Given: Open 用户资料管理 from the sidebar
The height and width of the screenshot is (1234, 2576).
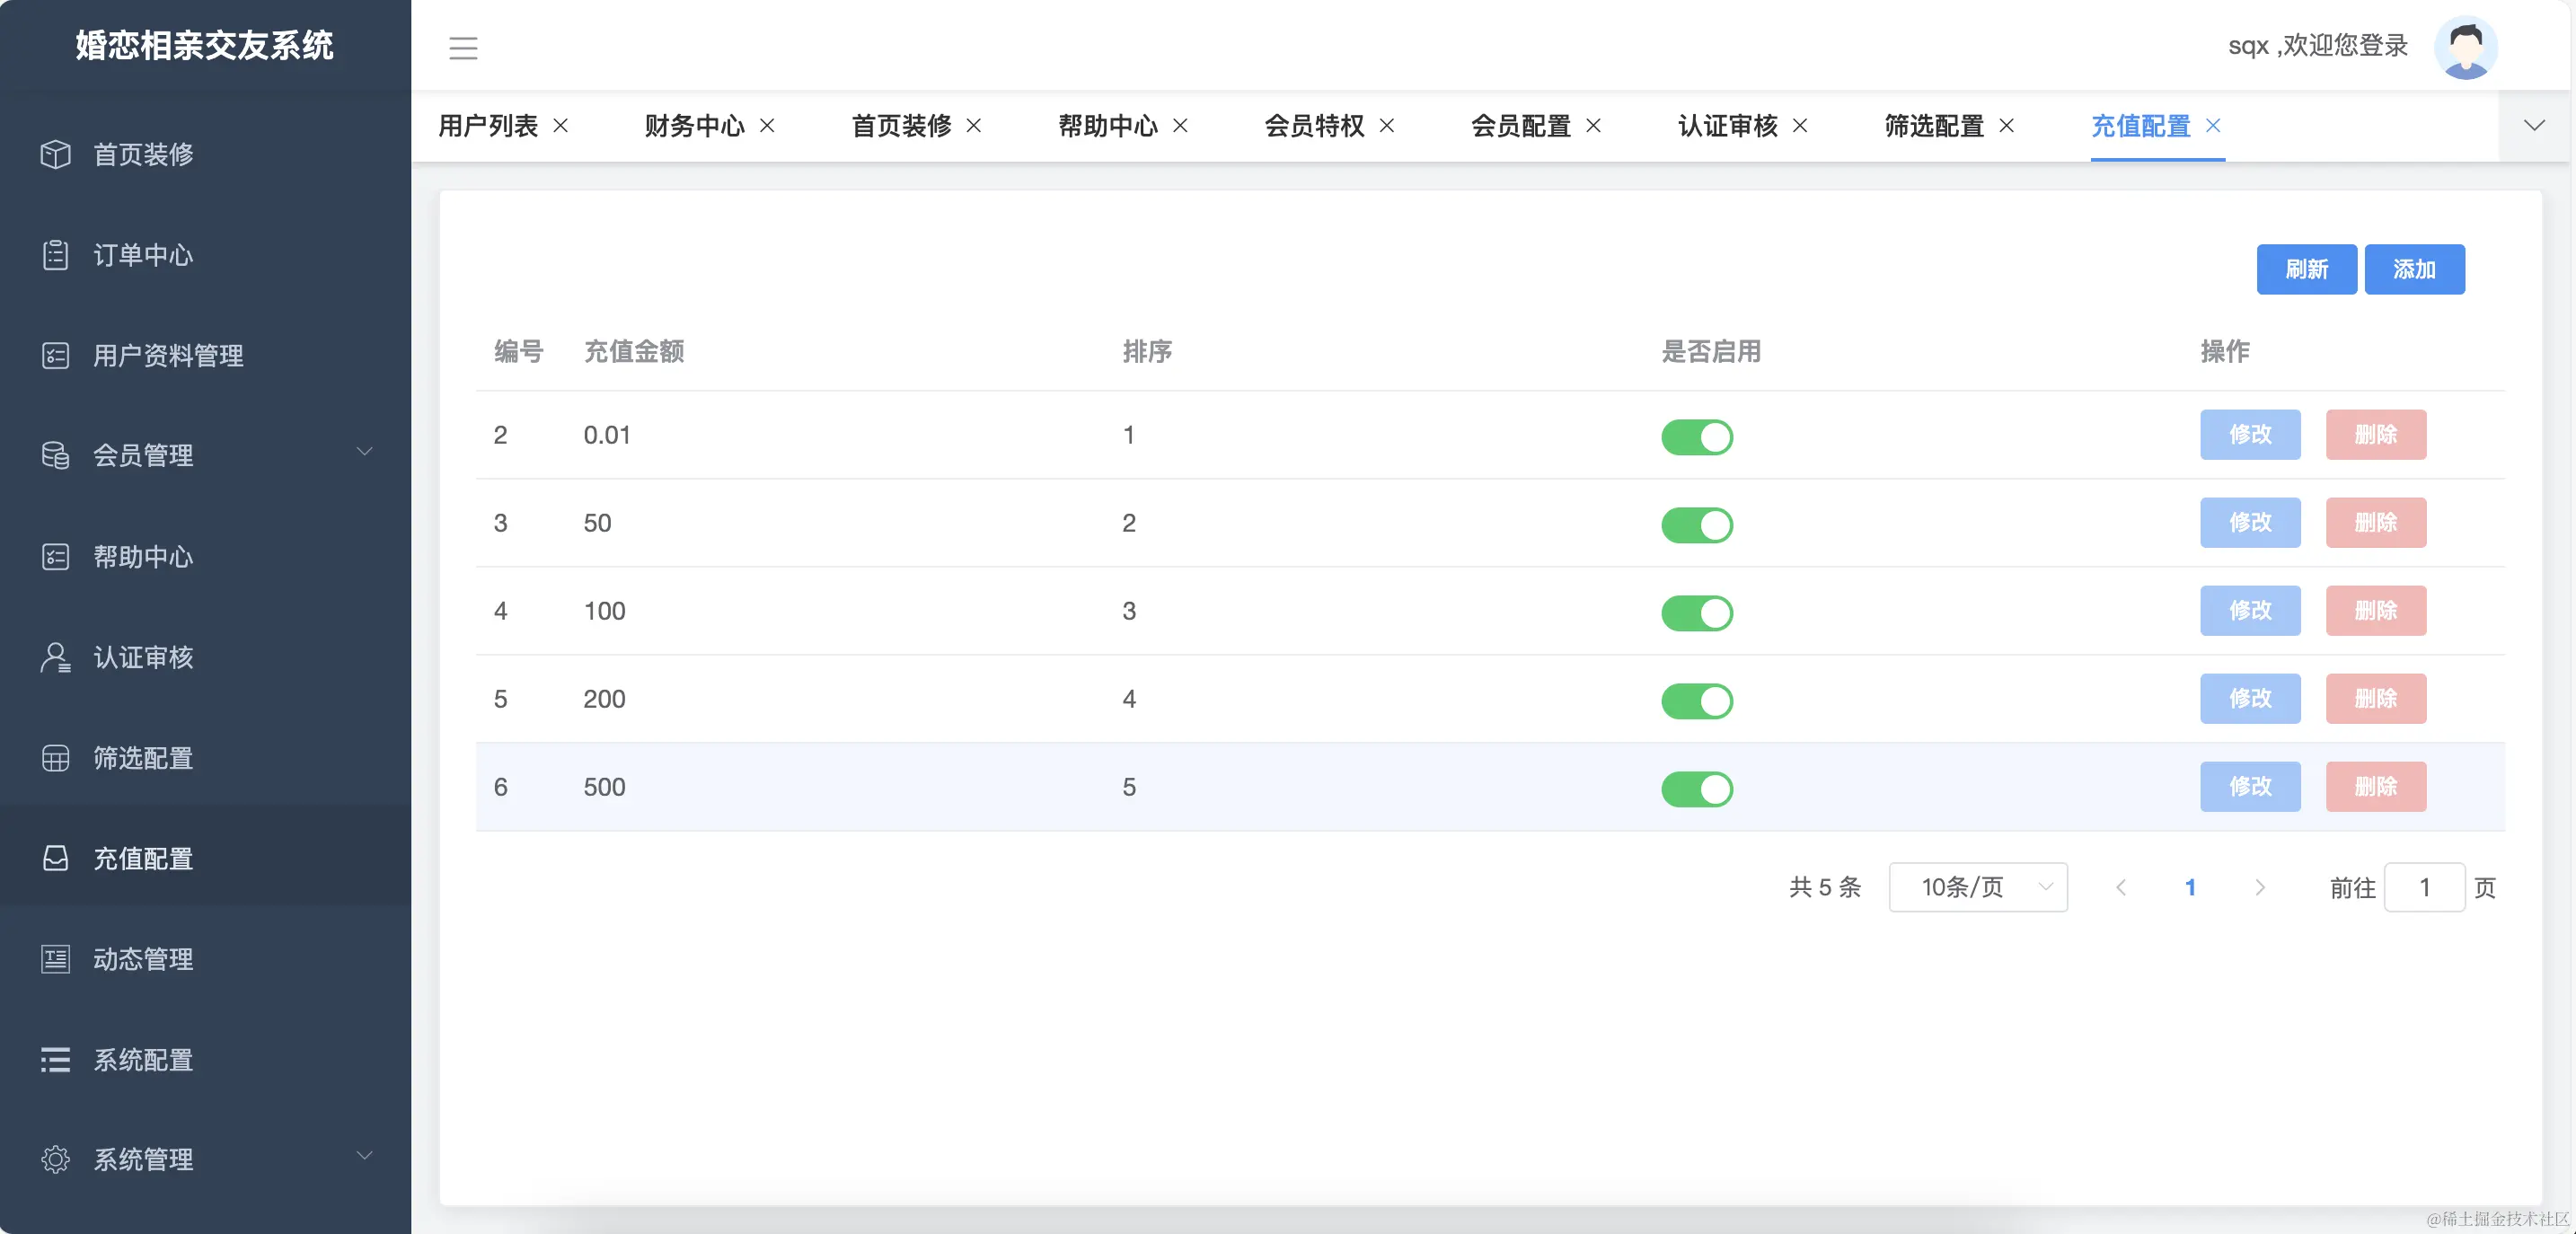Looking at the screenshot, I should pos(166,356).
